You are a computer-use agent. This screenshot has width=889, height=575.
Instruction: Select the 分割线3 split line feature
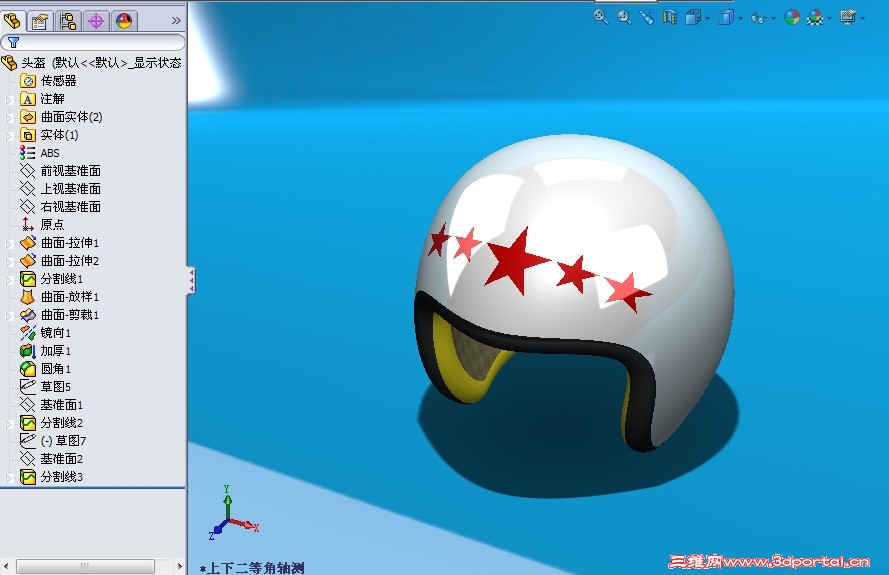tap(52, 477)
